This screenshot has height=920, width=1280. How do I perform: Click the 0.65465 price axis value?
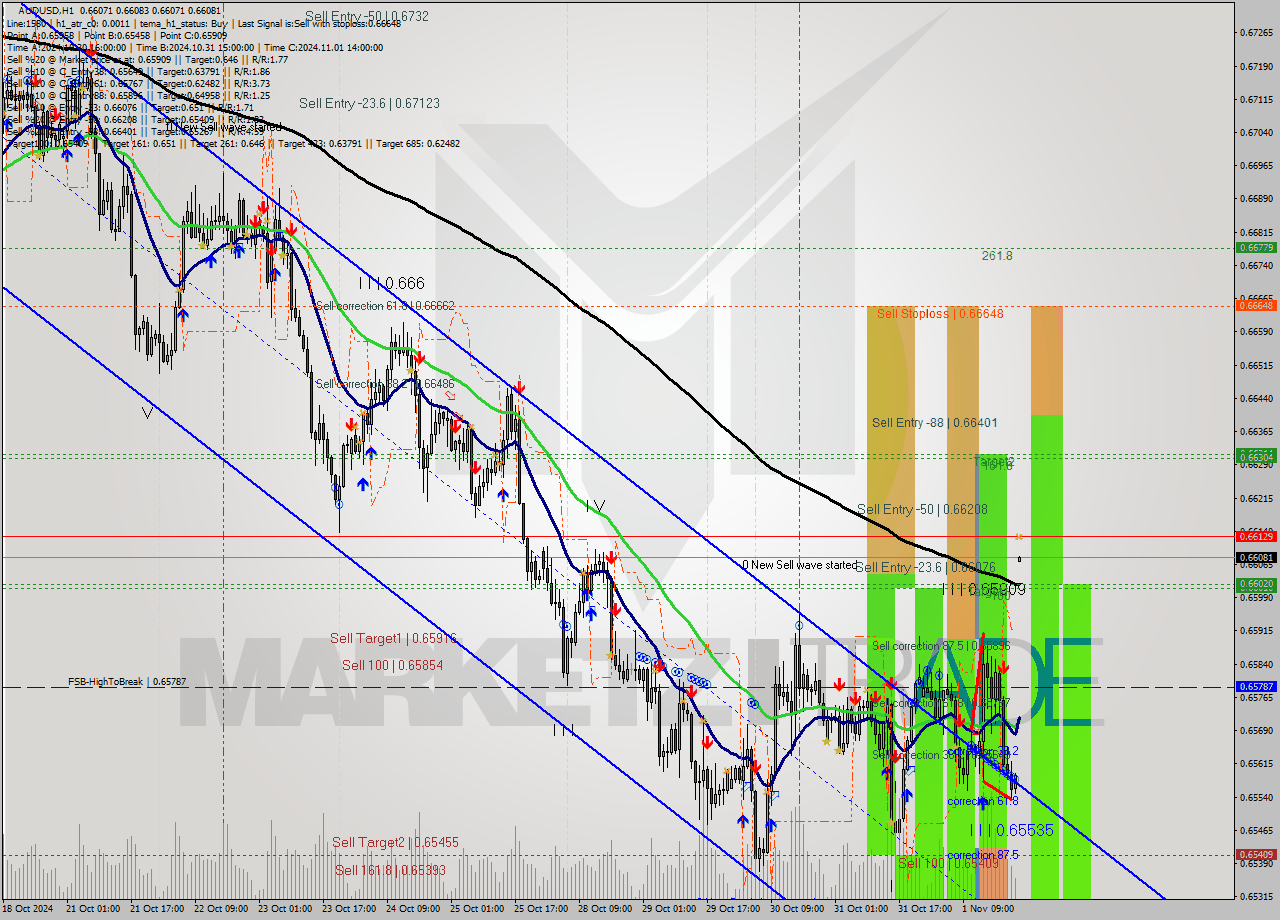[1256, 830]
